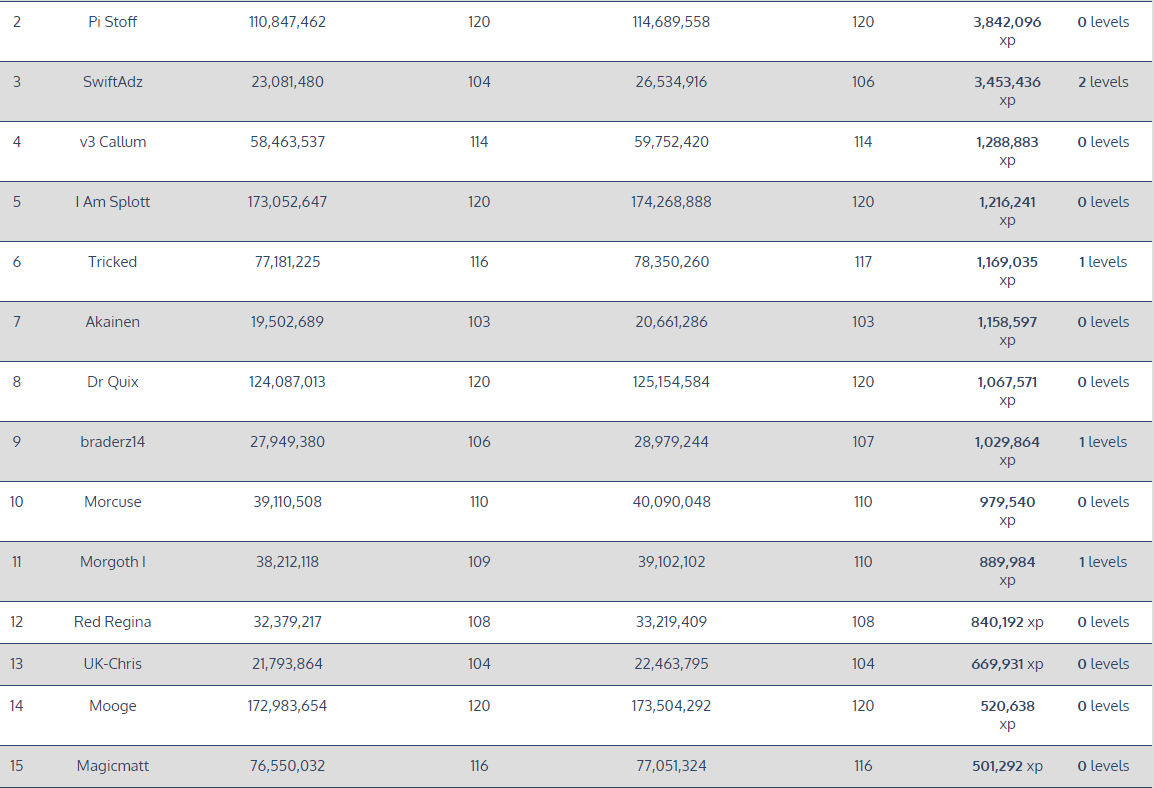Click the 1,169,035 xp gain for Tricked

[1007, 262]
